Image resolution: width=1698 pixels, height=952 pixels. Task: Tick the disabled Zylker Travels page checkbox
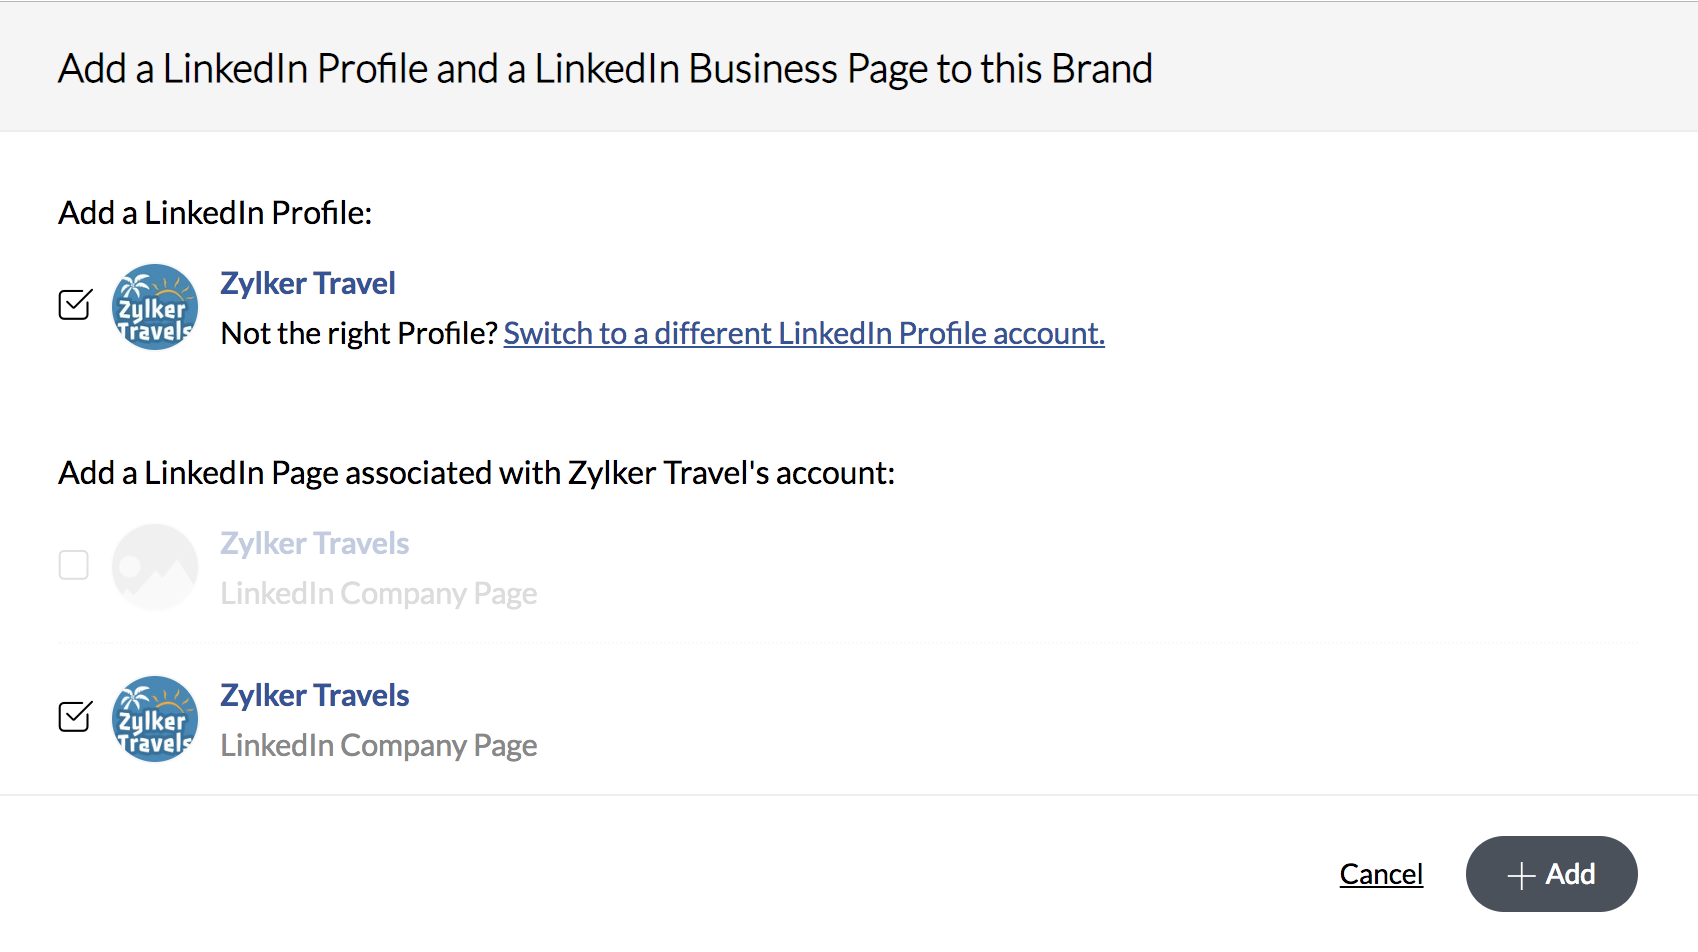click(74, 565)
